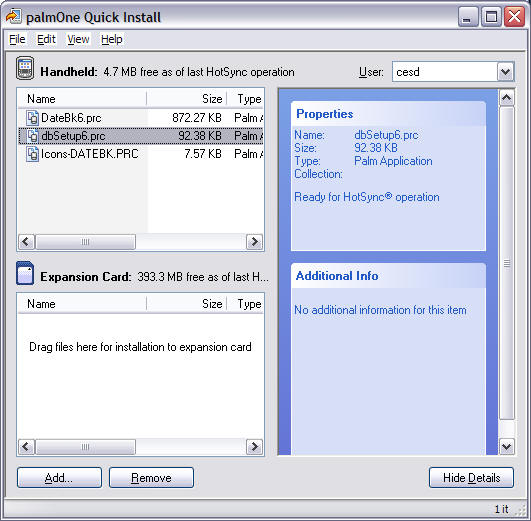Click the Icons-DATEBK.PRC file icon
Viewport: 531px width, 521px height.
pyautogui.click(x=33, y=154)
